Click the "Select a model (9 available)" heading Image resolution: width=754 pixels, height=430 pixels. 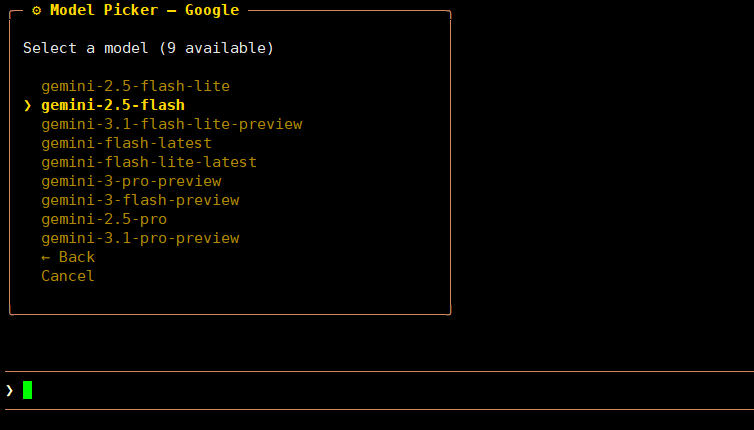tap(148, 48)
